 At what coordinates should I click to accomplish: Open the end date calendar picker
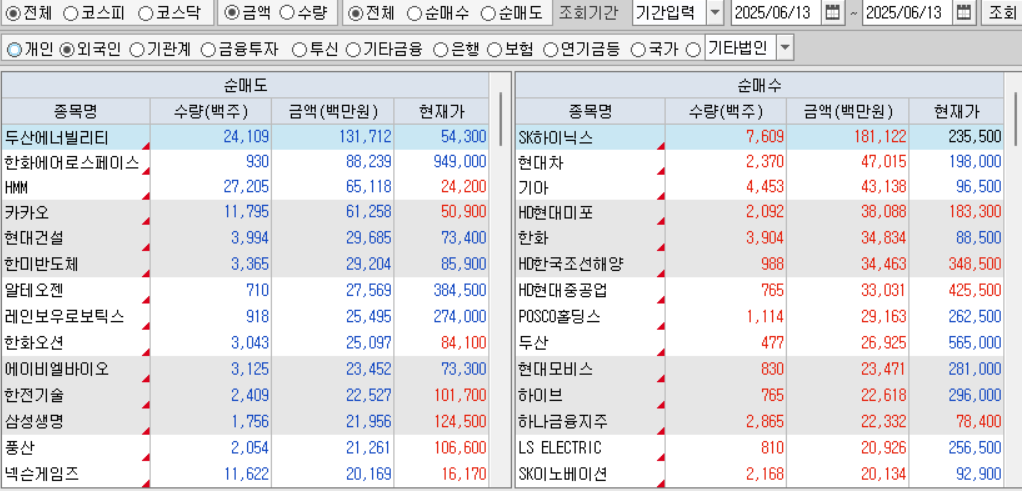click(965, 12)
